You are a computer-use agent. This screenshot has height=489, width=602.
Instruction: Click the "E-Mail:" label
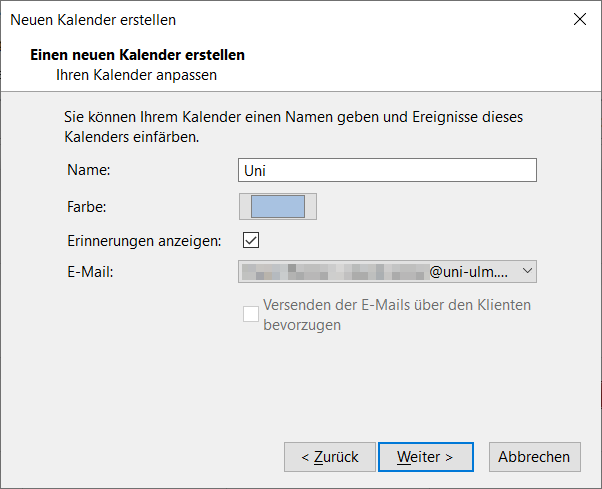pos(90,271)
